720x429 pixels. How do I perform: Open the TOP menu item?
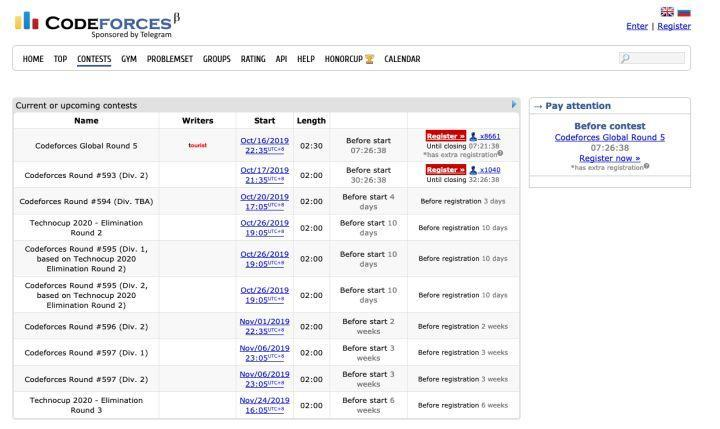[60, 59]
